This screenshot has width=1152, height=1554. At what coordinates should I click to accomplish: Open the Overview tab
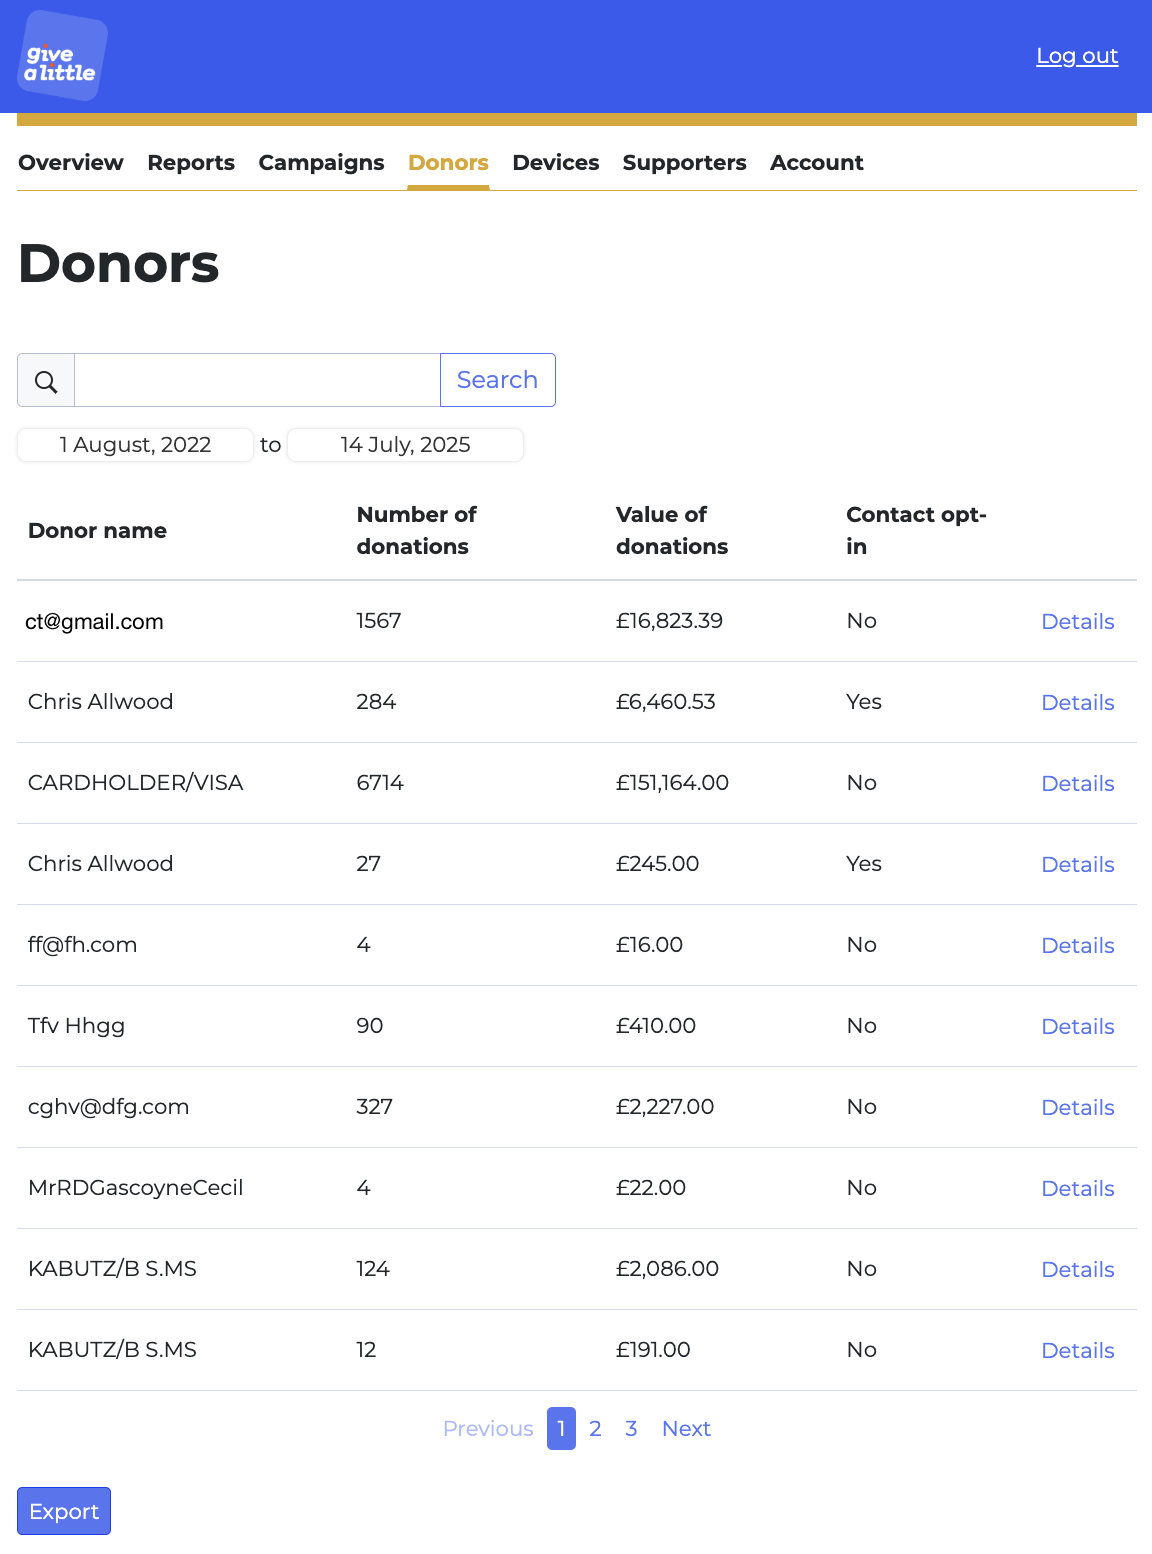click(71, 163)
